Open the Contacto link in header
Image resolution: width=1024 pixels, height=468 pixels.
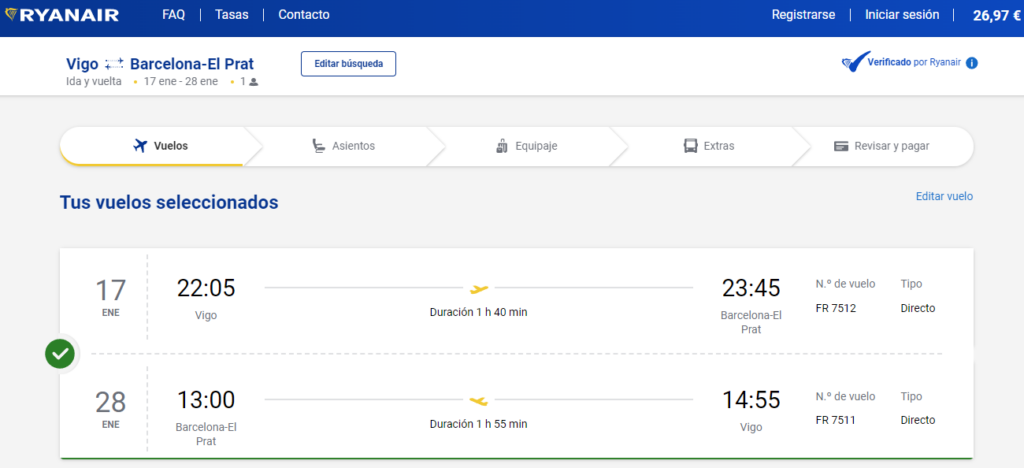coord(304,14)
